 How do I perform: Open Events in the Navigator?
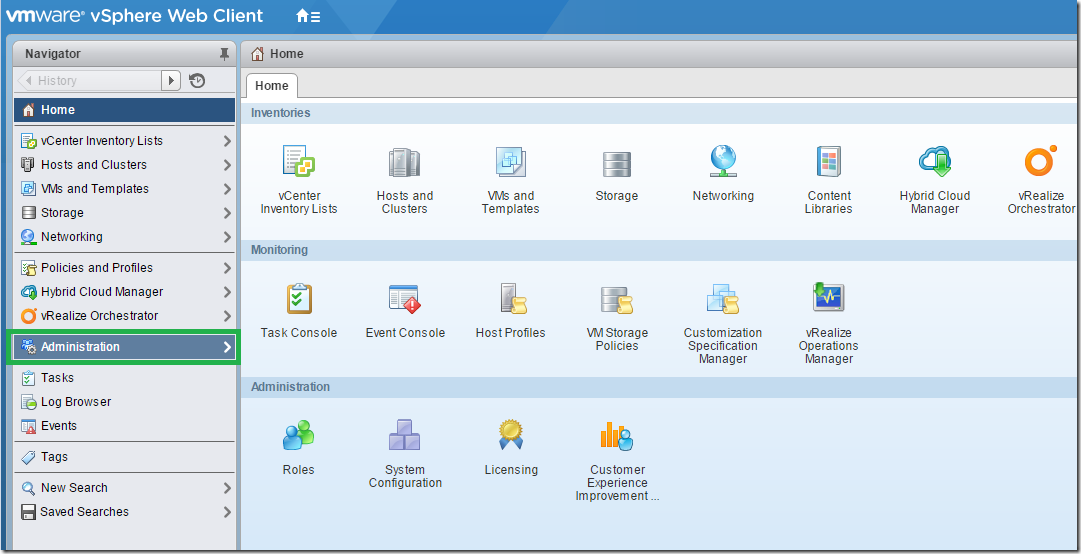(124, 427)
